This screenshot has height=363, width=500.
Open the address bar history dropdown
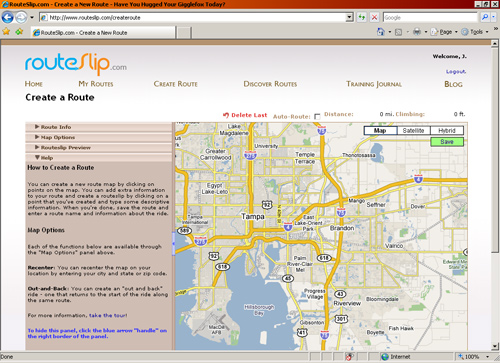349,17
